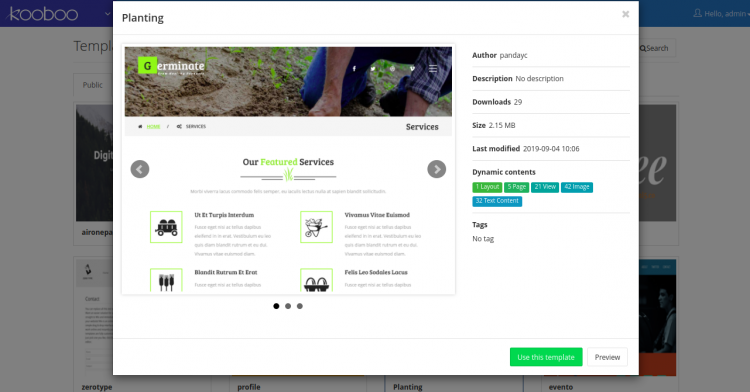Screen dimensions: 750x392
Task: Click the 42 Image dynamic content badge
Action: pyautogui.click(x=577, y=187)
